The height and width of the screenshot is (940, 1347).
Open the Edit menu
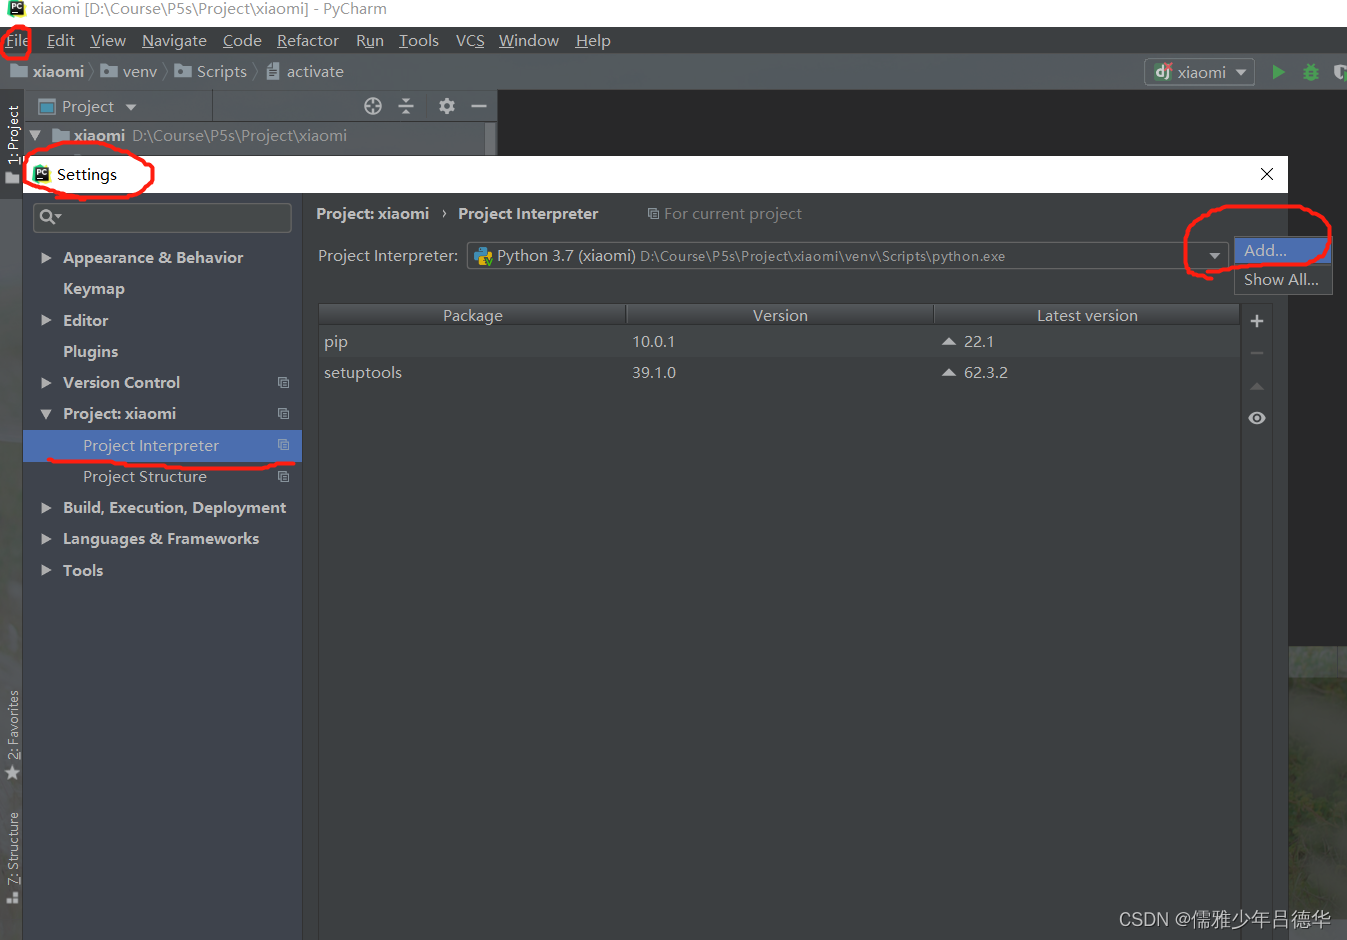tap(61, 41)
